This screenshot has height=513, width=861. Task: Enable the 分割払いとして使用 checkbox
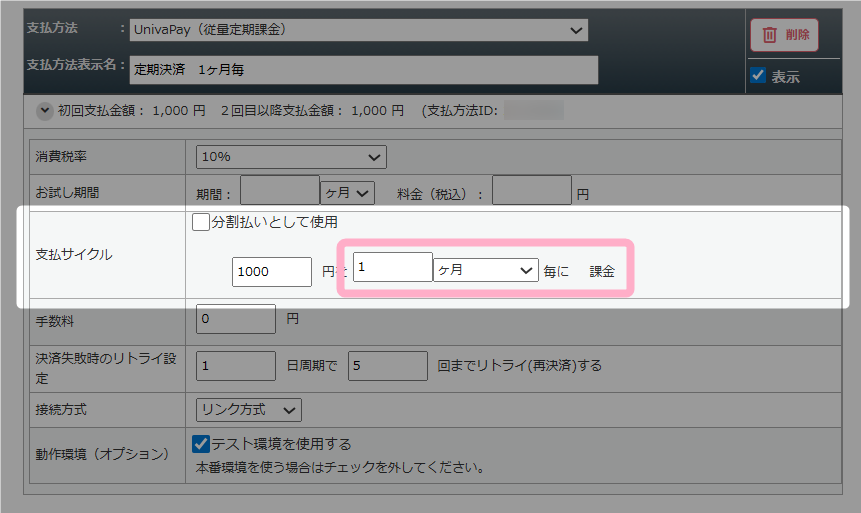(201, 222)
